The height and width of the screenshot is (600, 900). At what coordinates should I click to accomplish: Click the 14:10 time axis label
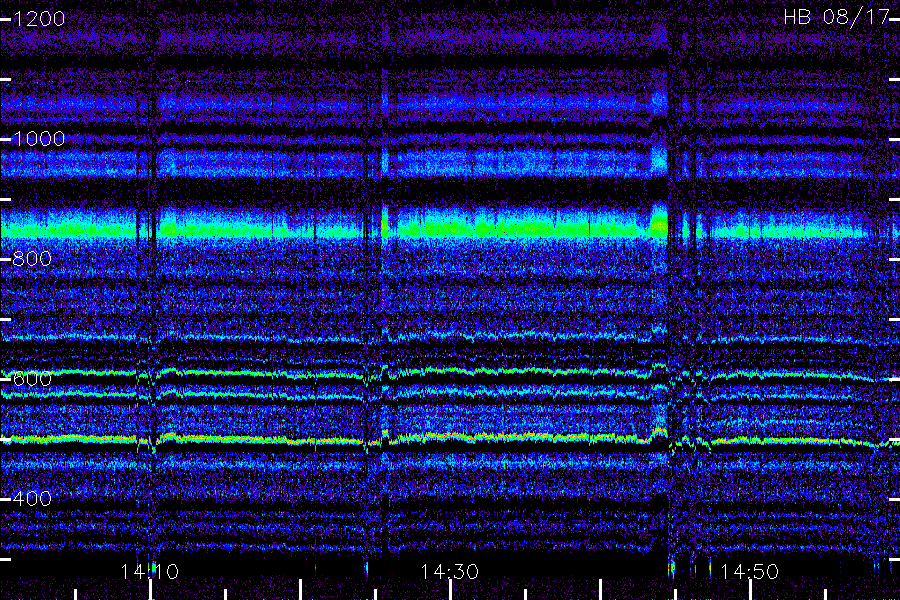pyautogui.click(x=149, y=572)
